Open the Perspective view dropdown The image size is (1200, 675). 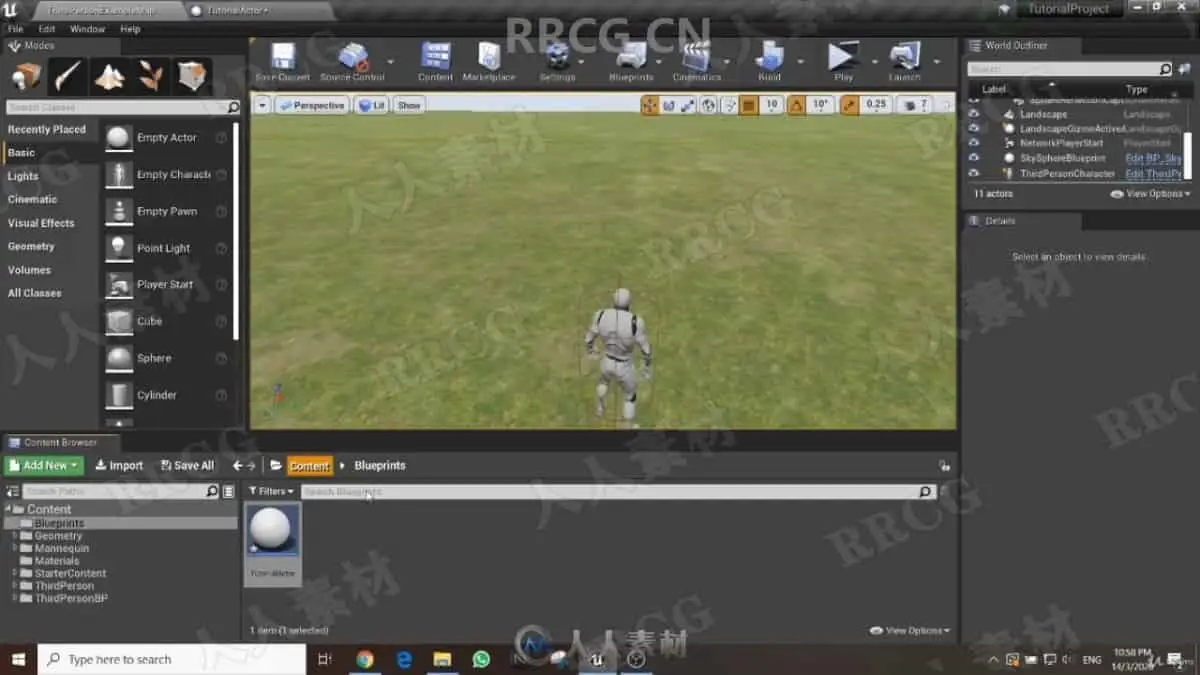[312, 105]
